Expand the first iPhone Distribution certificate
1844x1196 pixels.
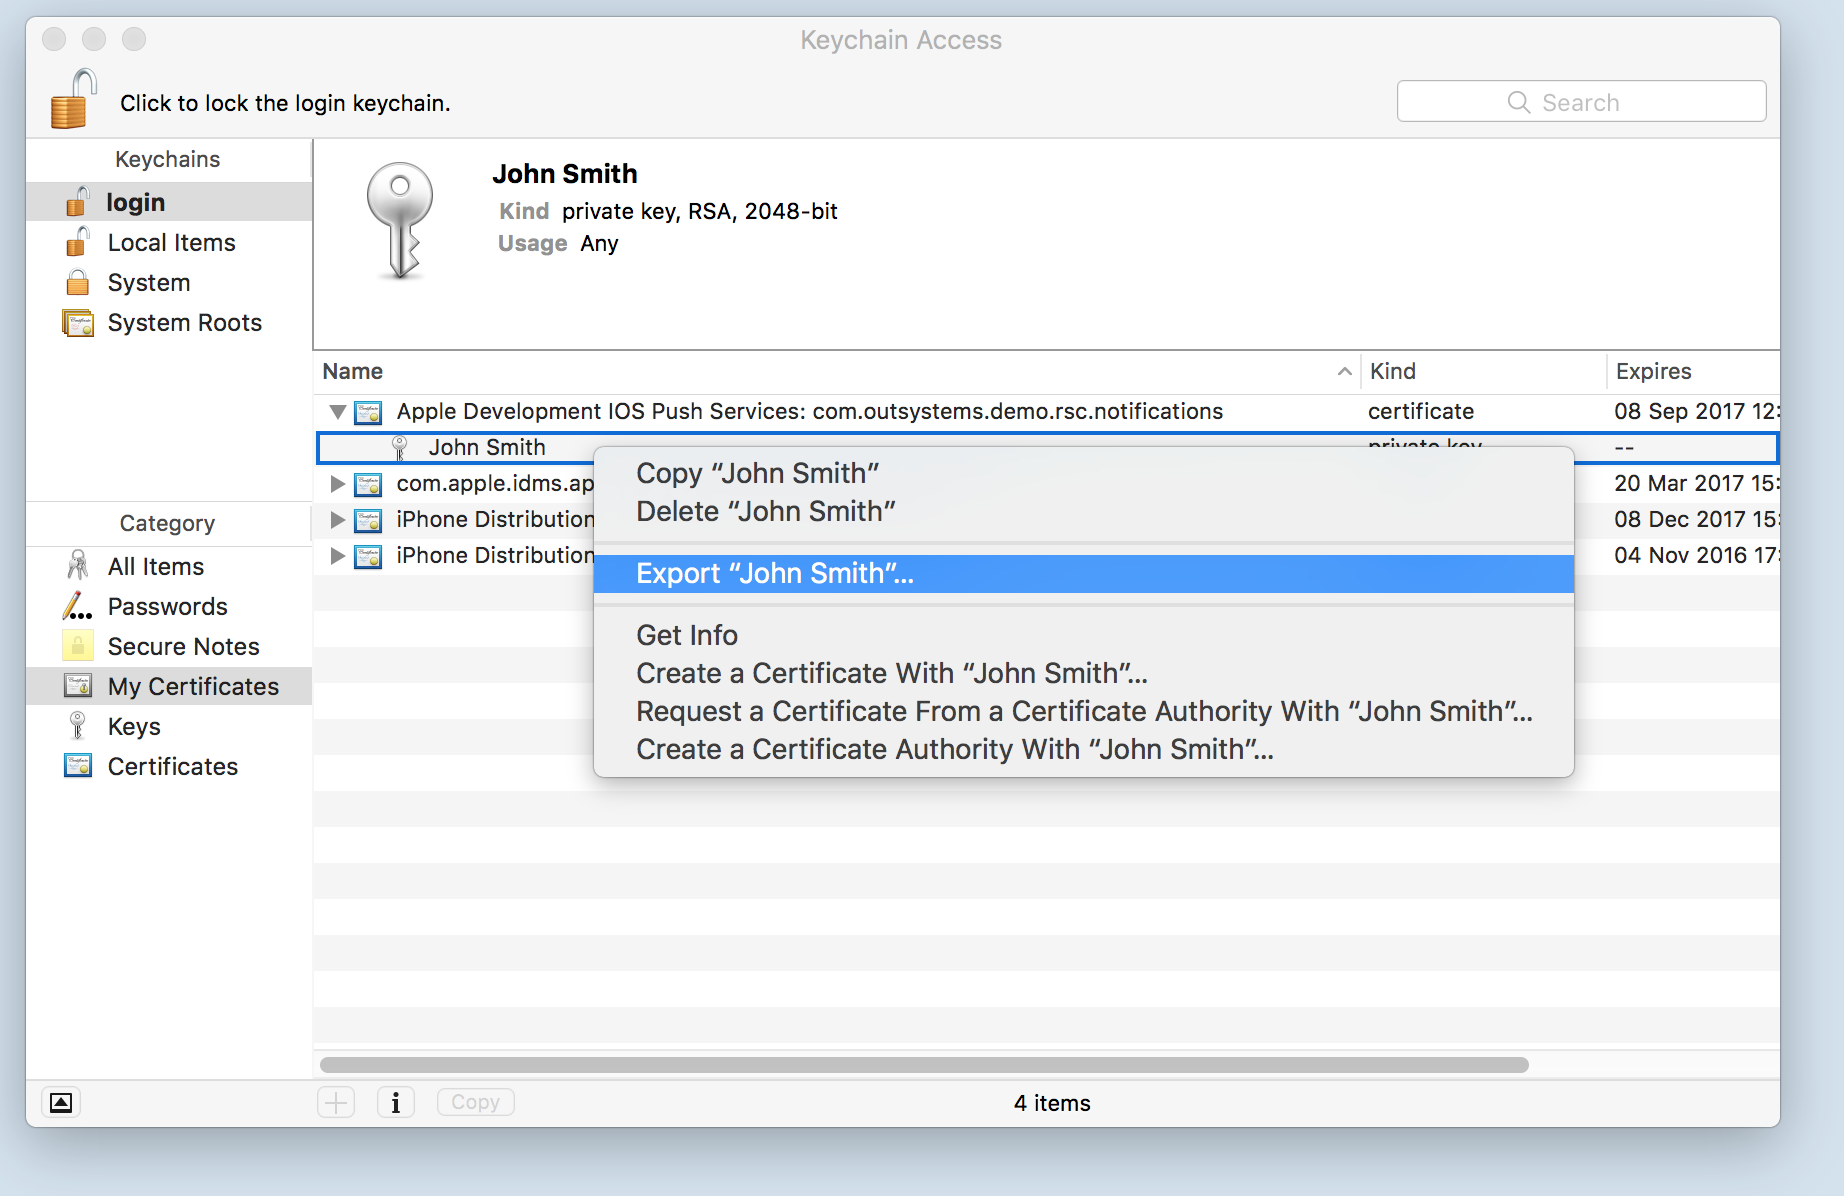pos(337,519)
